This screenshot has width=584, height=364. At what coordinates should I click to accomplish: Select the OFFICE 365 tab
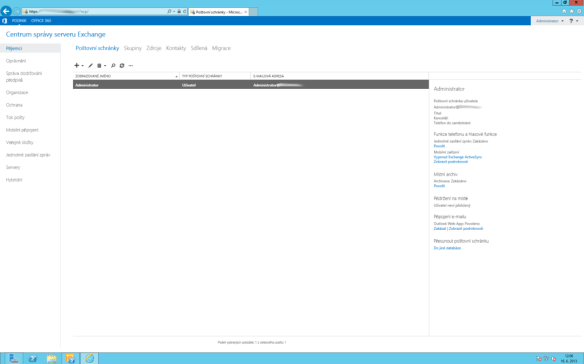41,21
